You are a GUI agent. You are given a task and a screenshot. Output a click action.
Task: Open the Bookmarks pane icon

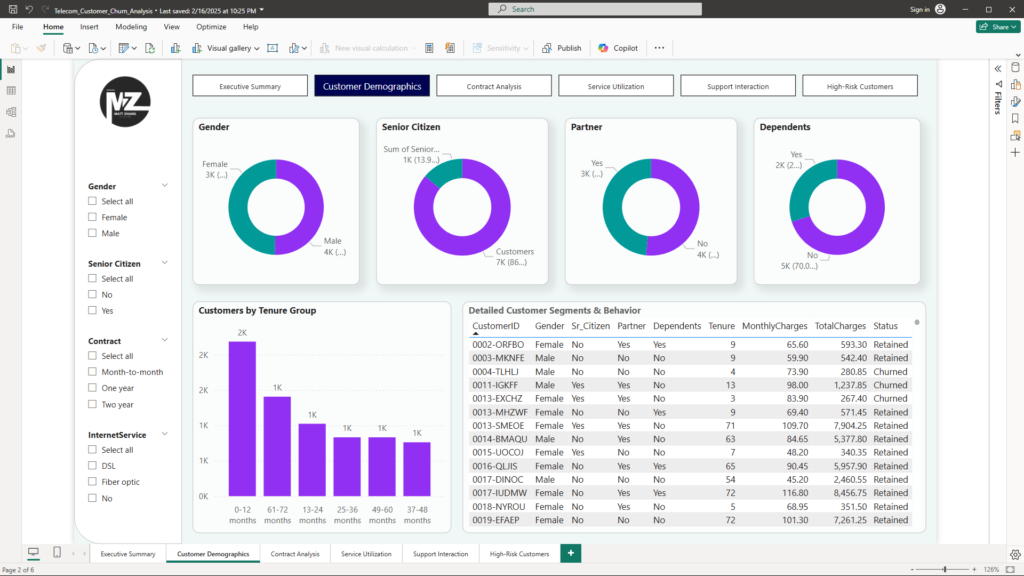(x=1015, y=118)
